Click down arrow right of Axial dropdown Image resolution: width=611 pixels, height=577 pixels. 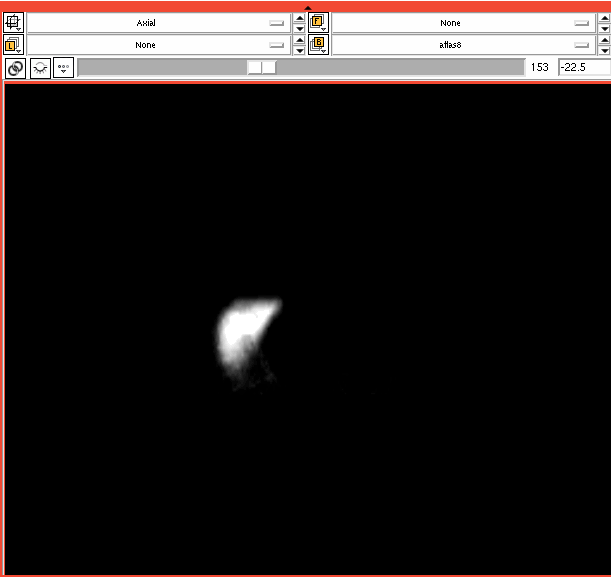pyautogui.click(x=299, y=28)
